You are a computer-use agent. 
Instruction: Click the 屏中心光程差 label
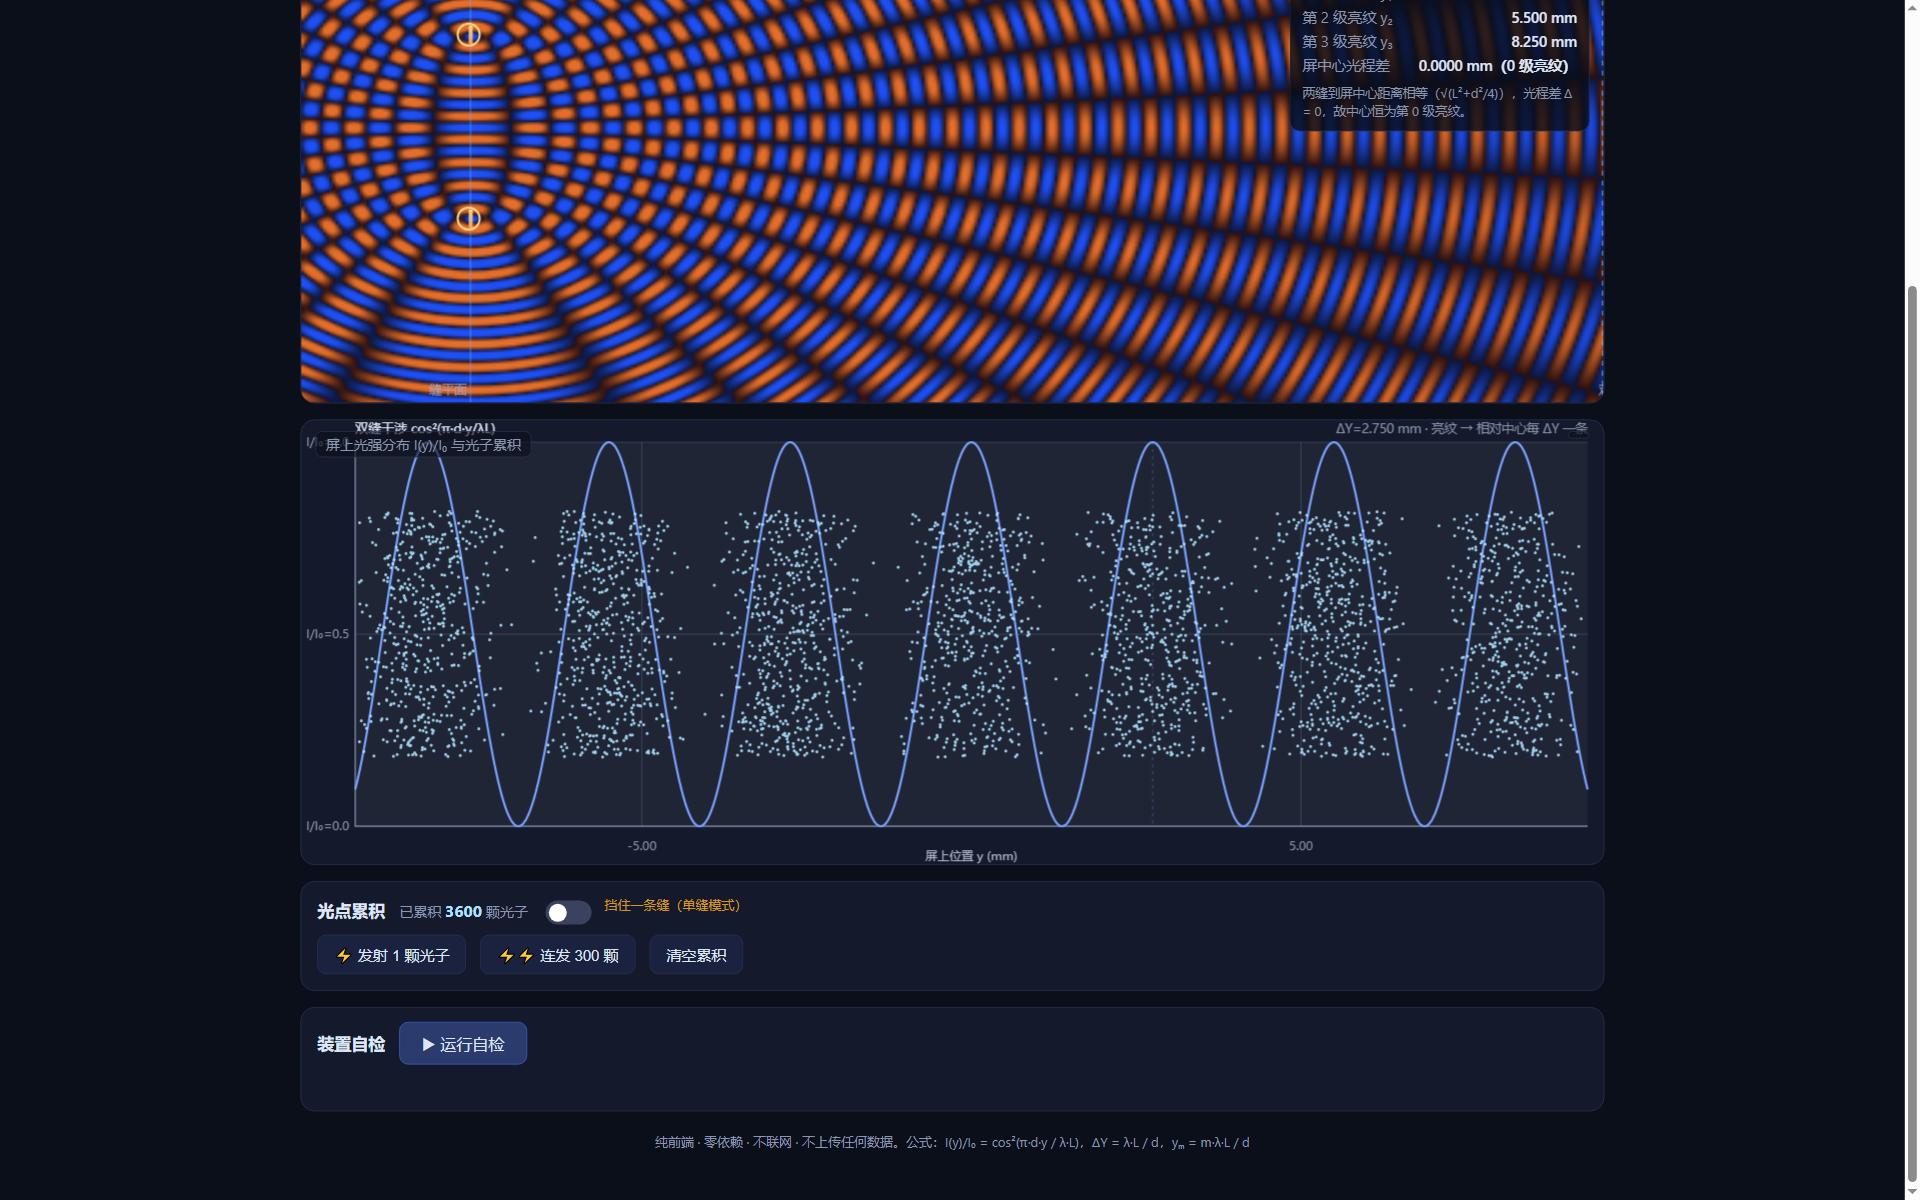point(1346,66)
